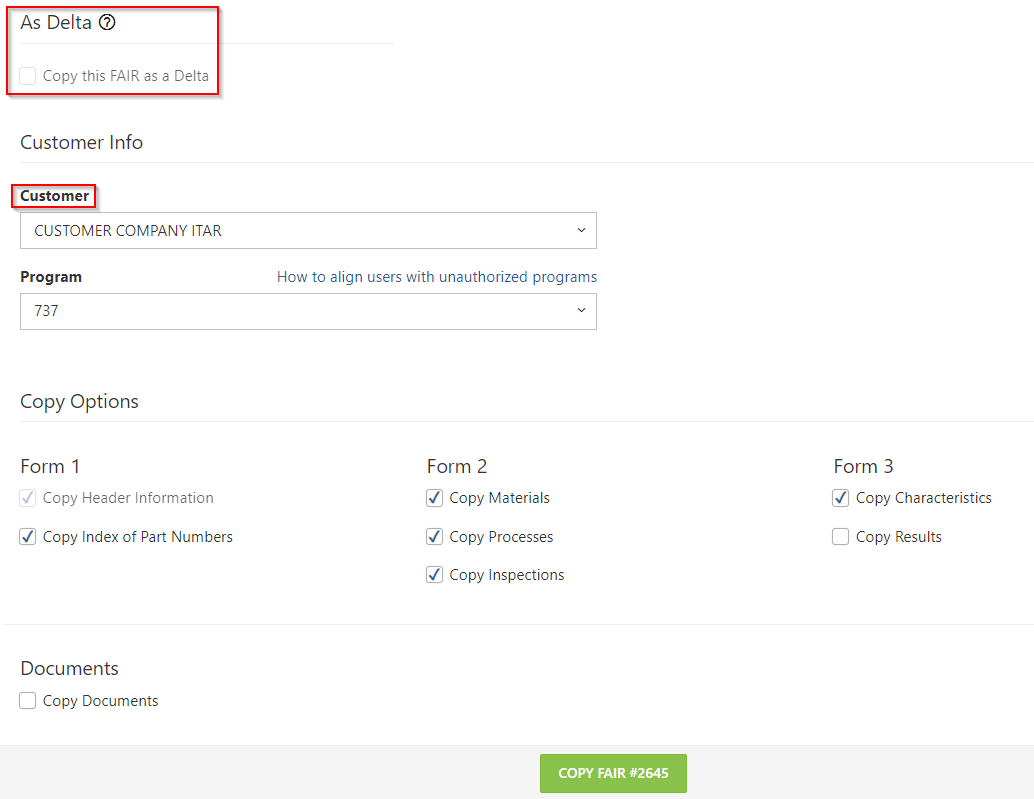Enable the Copy Results checkbox
This screenshot has height=799, width=1034.
tap(841, 537)
